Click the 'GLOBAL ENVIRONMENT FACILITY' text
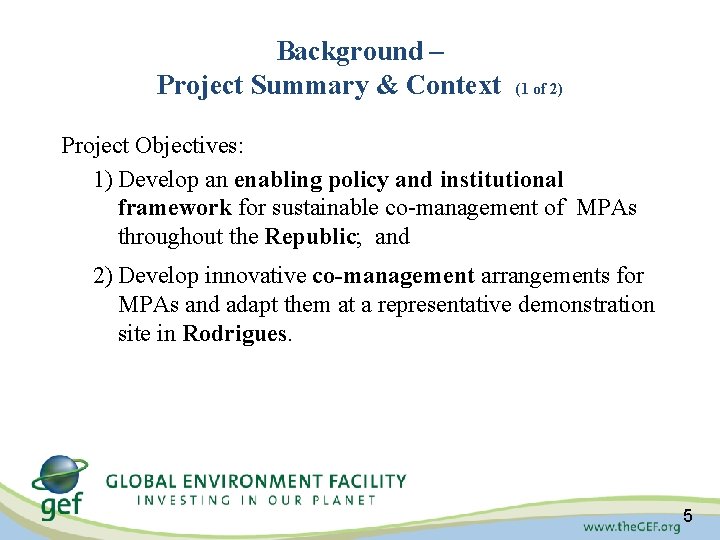 click(256, 481)
